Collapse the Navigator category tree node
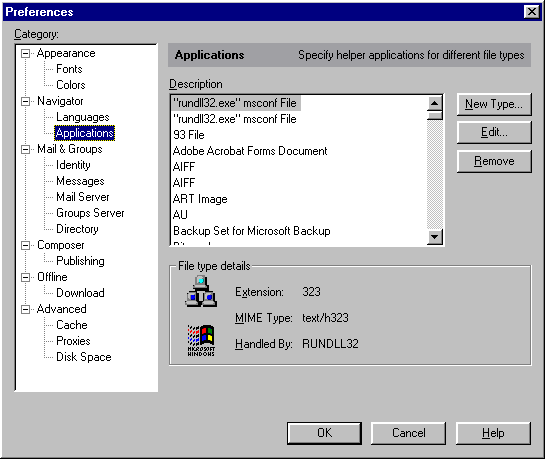This screenshot has height=459, width=545. click(25, 101)
